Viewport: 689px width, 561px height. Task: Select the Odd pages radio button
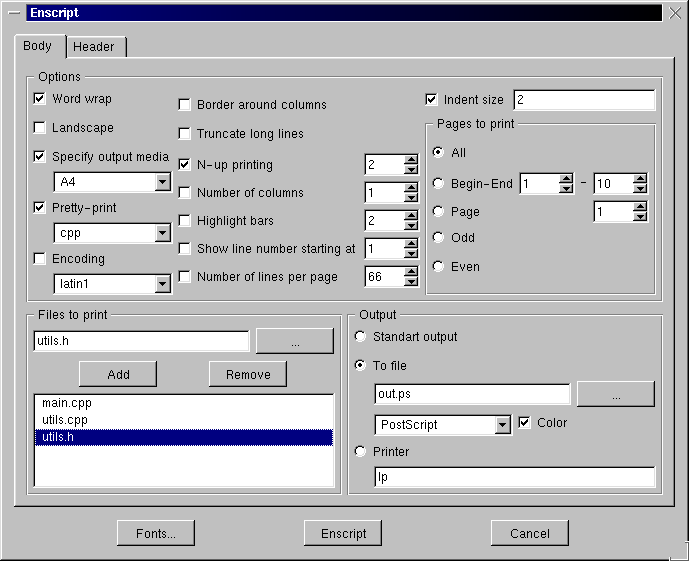(x=438, y=238)
